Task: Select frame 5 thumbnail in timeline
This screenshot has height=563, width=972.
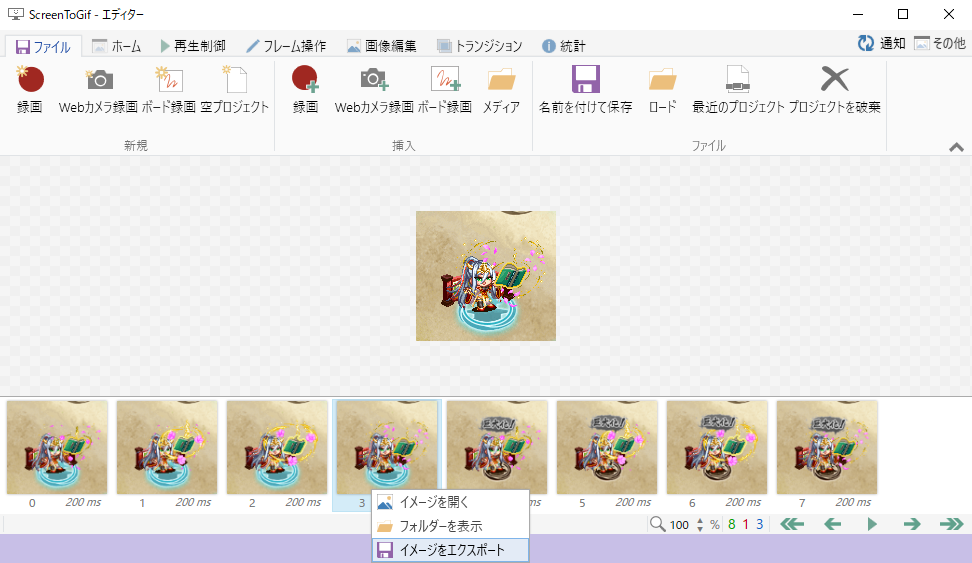Action: click(x=607, y=447)
